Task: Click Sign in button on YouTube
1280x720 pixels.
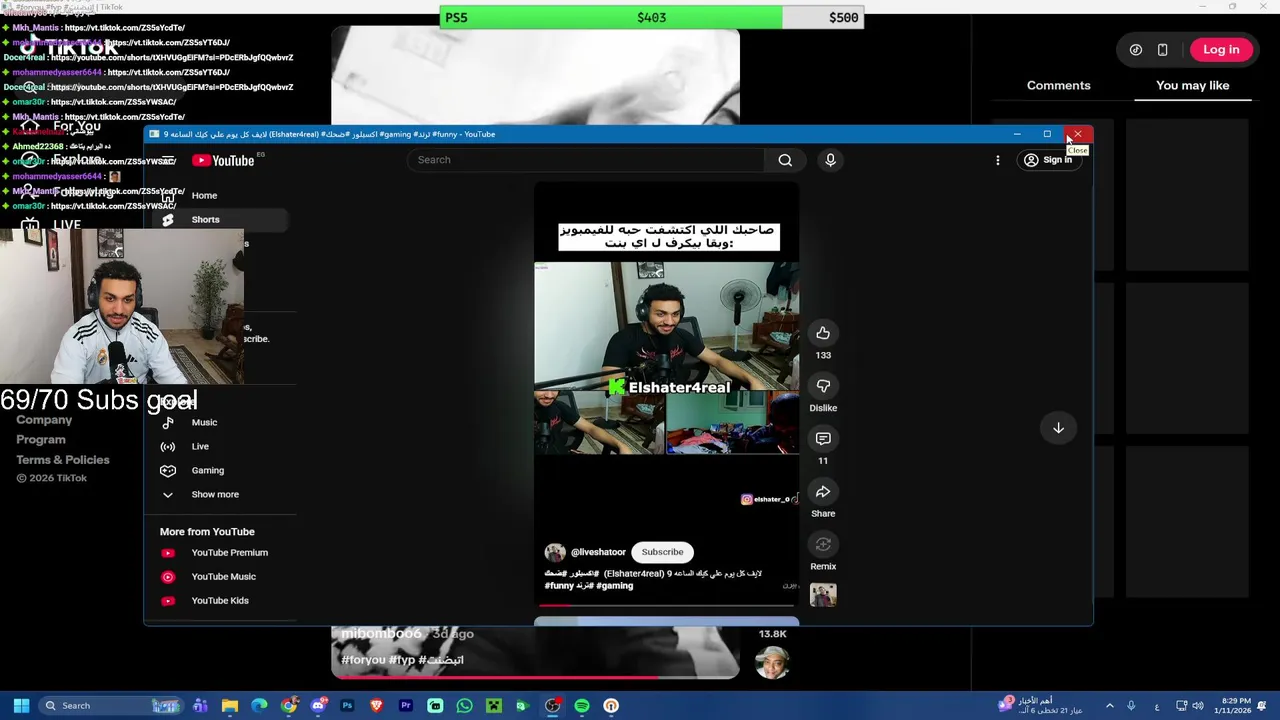Action: [1048, 160]
